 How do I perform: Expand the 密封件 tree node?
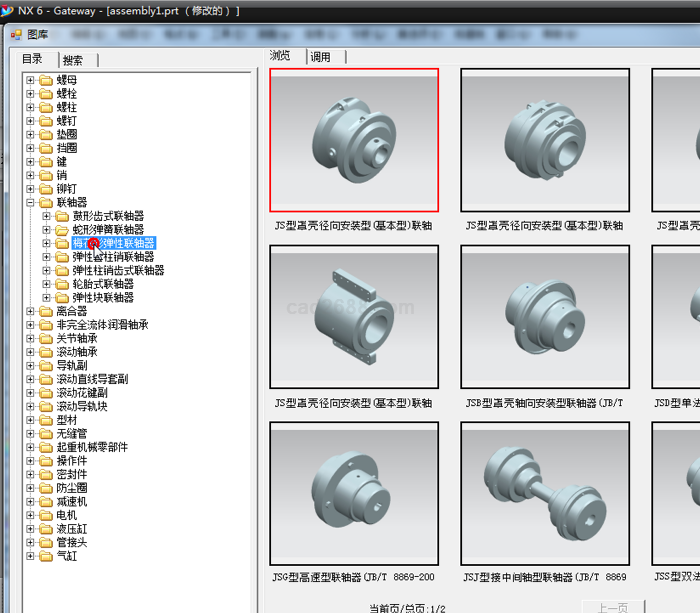pyautogui.click(x=31, y=475)
